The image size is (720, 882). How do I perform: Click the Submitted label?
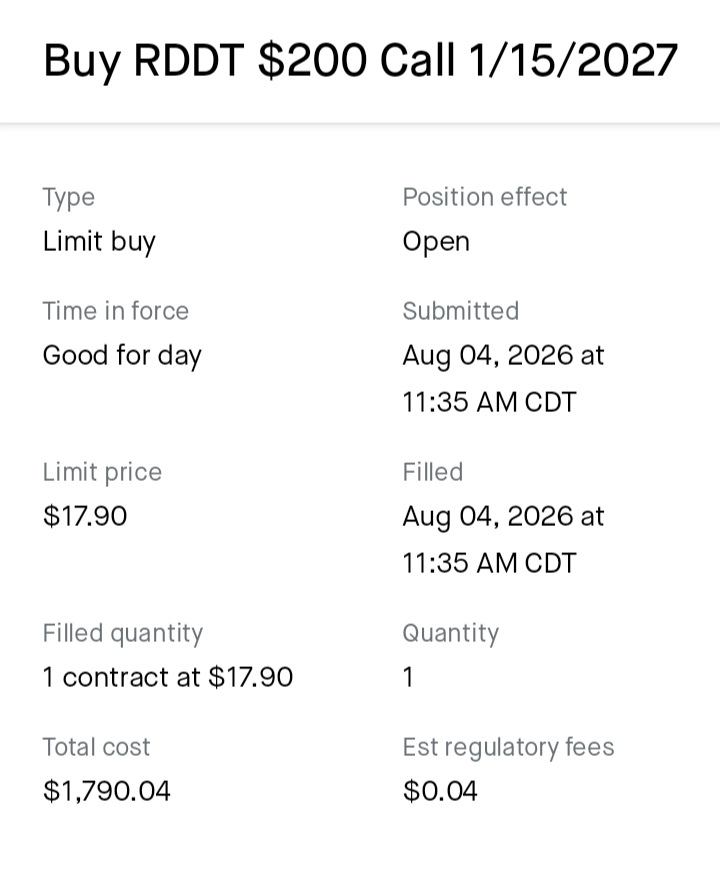click(461, 311)
